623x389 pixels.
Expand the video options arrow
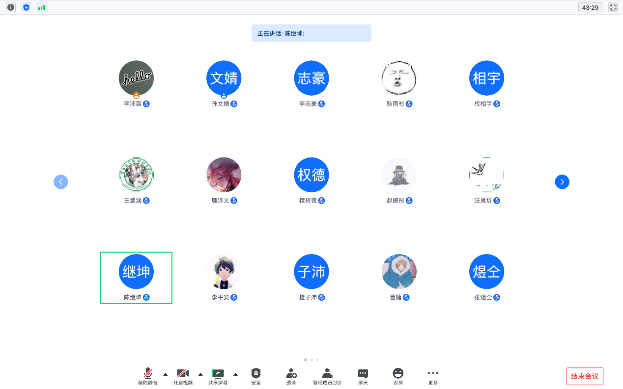coord(200,374)
